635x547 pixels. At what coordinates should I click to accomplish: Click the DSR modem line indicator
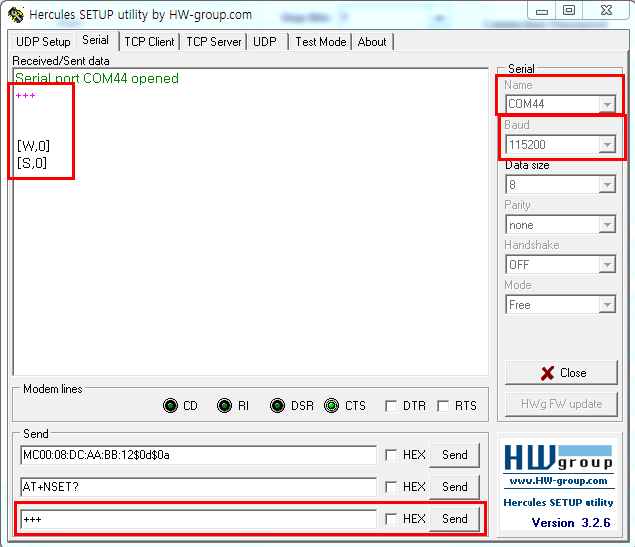[277, 405]
